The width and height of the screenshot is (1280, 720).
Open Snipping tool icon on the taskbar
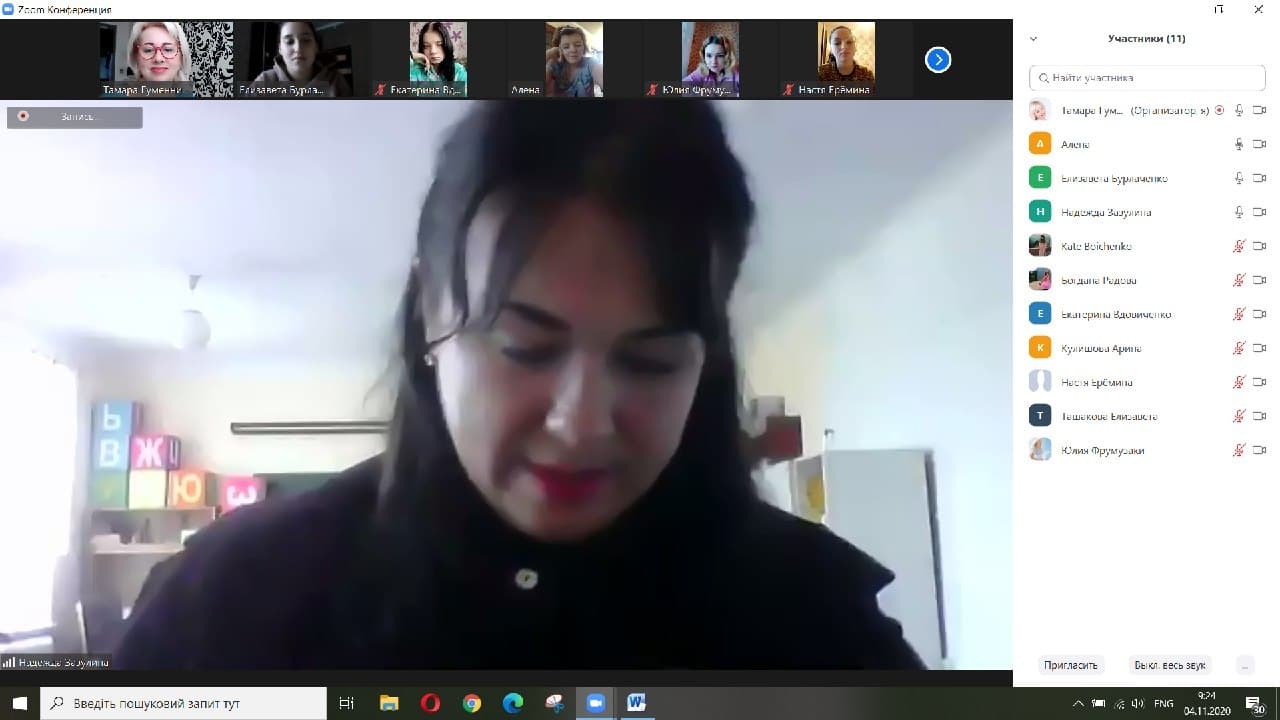(x=554, y=703)
